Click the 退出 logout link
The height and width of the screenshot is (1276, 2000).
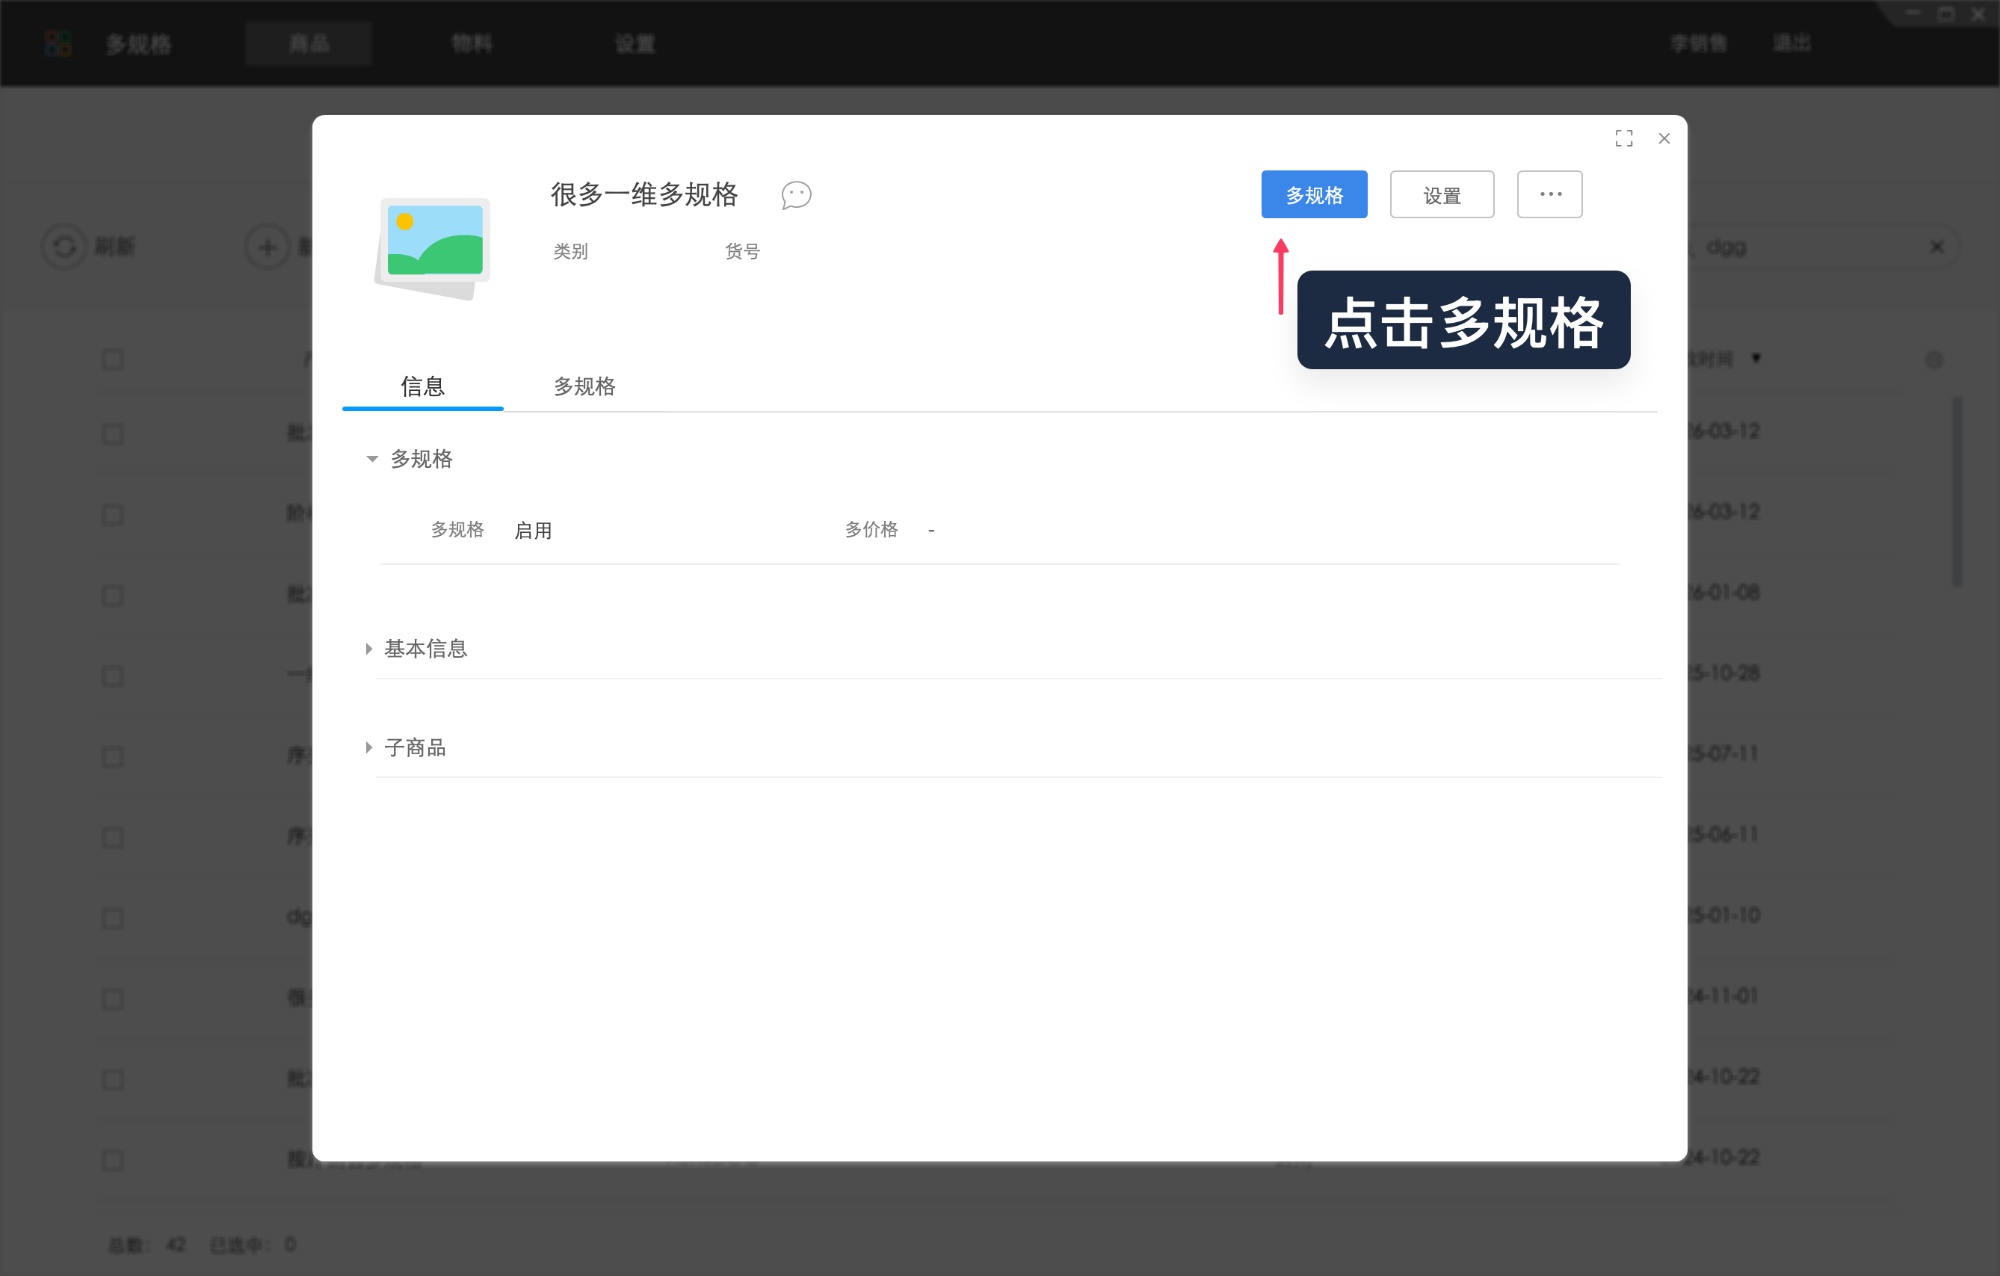click(x=1791, y=43)
